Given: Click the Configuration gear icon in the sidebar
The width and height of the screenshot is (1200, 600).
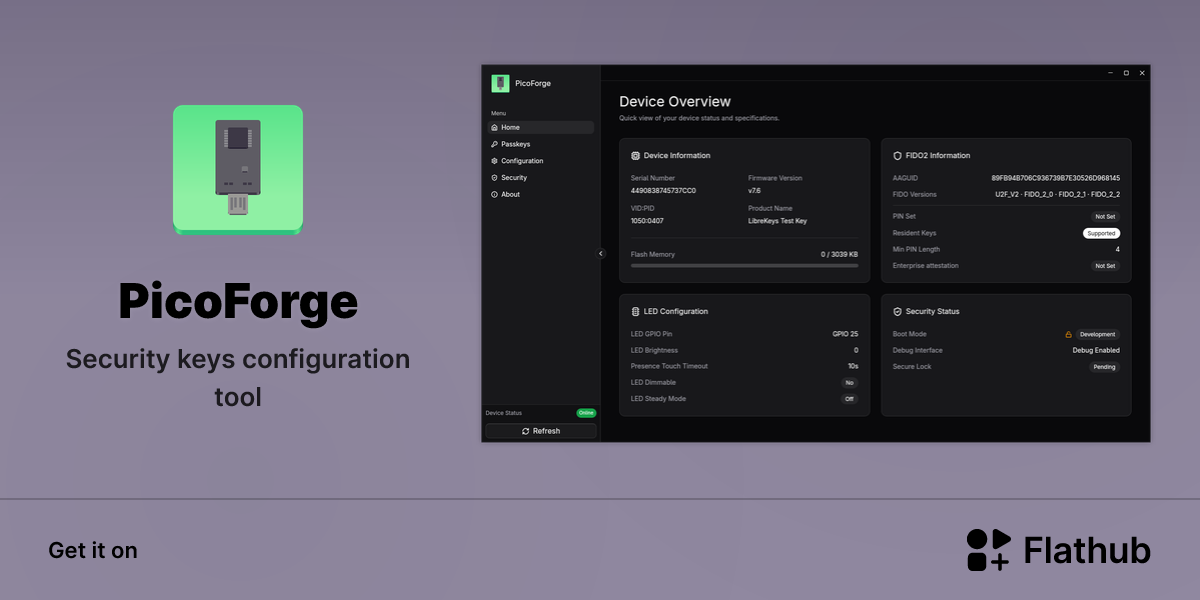Looking at the screenshot, I should 494,161.
